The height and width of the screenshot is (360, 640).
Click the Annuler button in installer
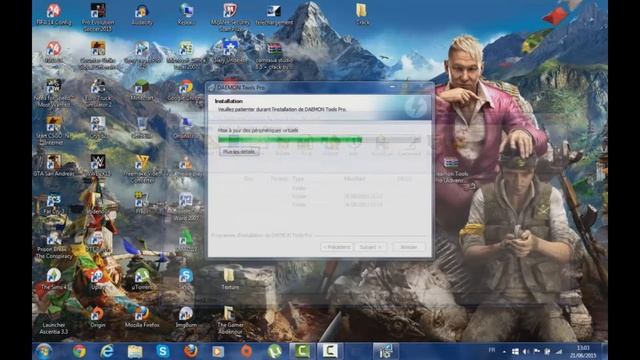point(409,247)
